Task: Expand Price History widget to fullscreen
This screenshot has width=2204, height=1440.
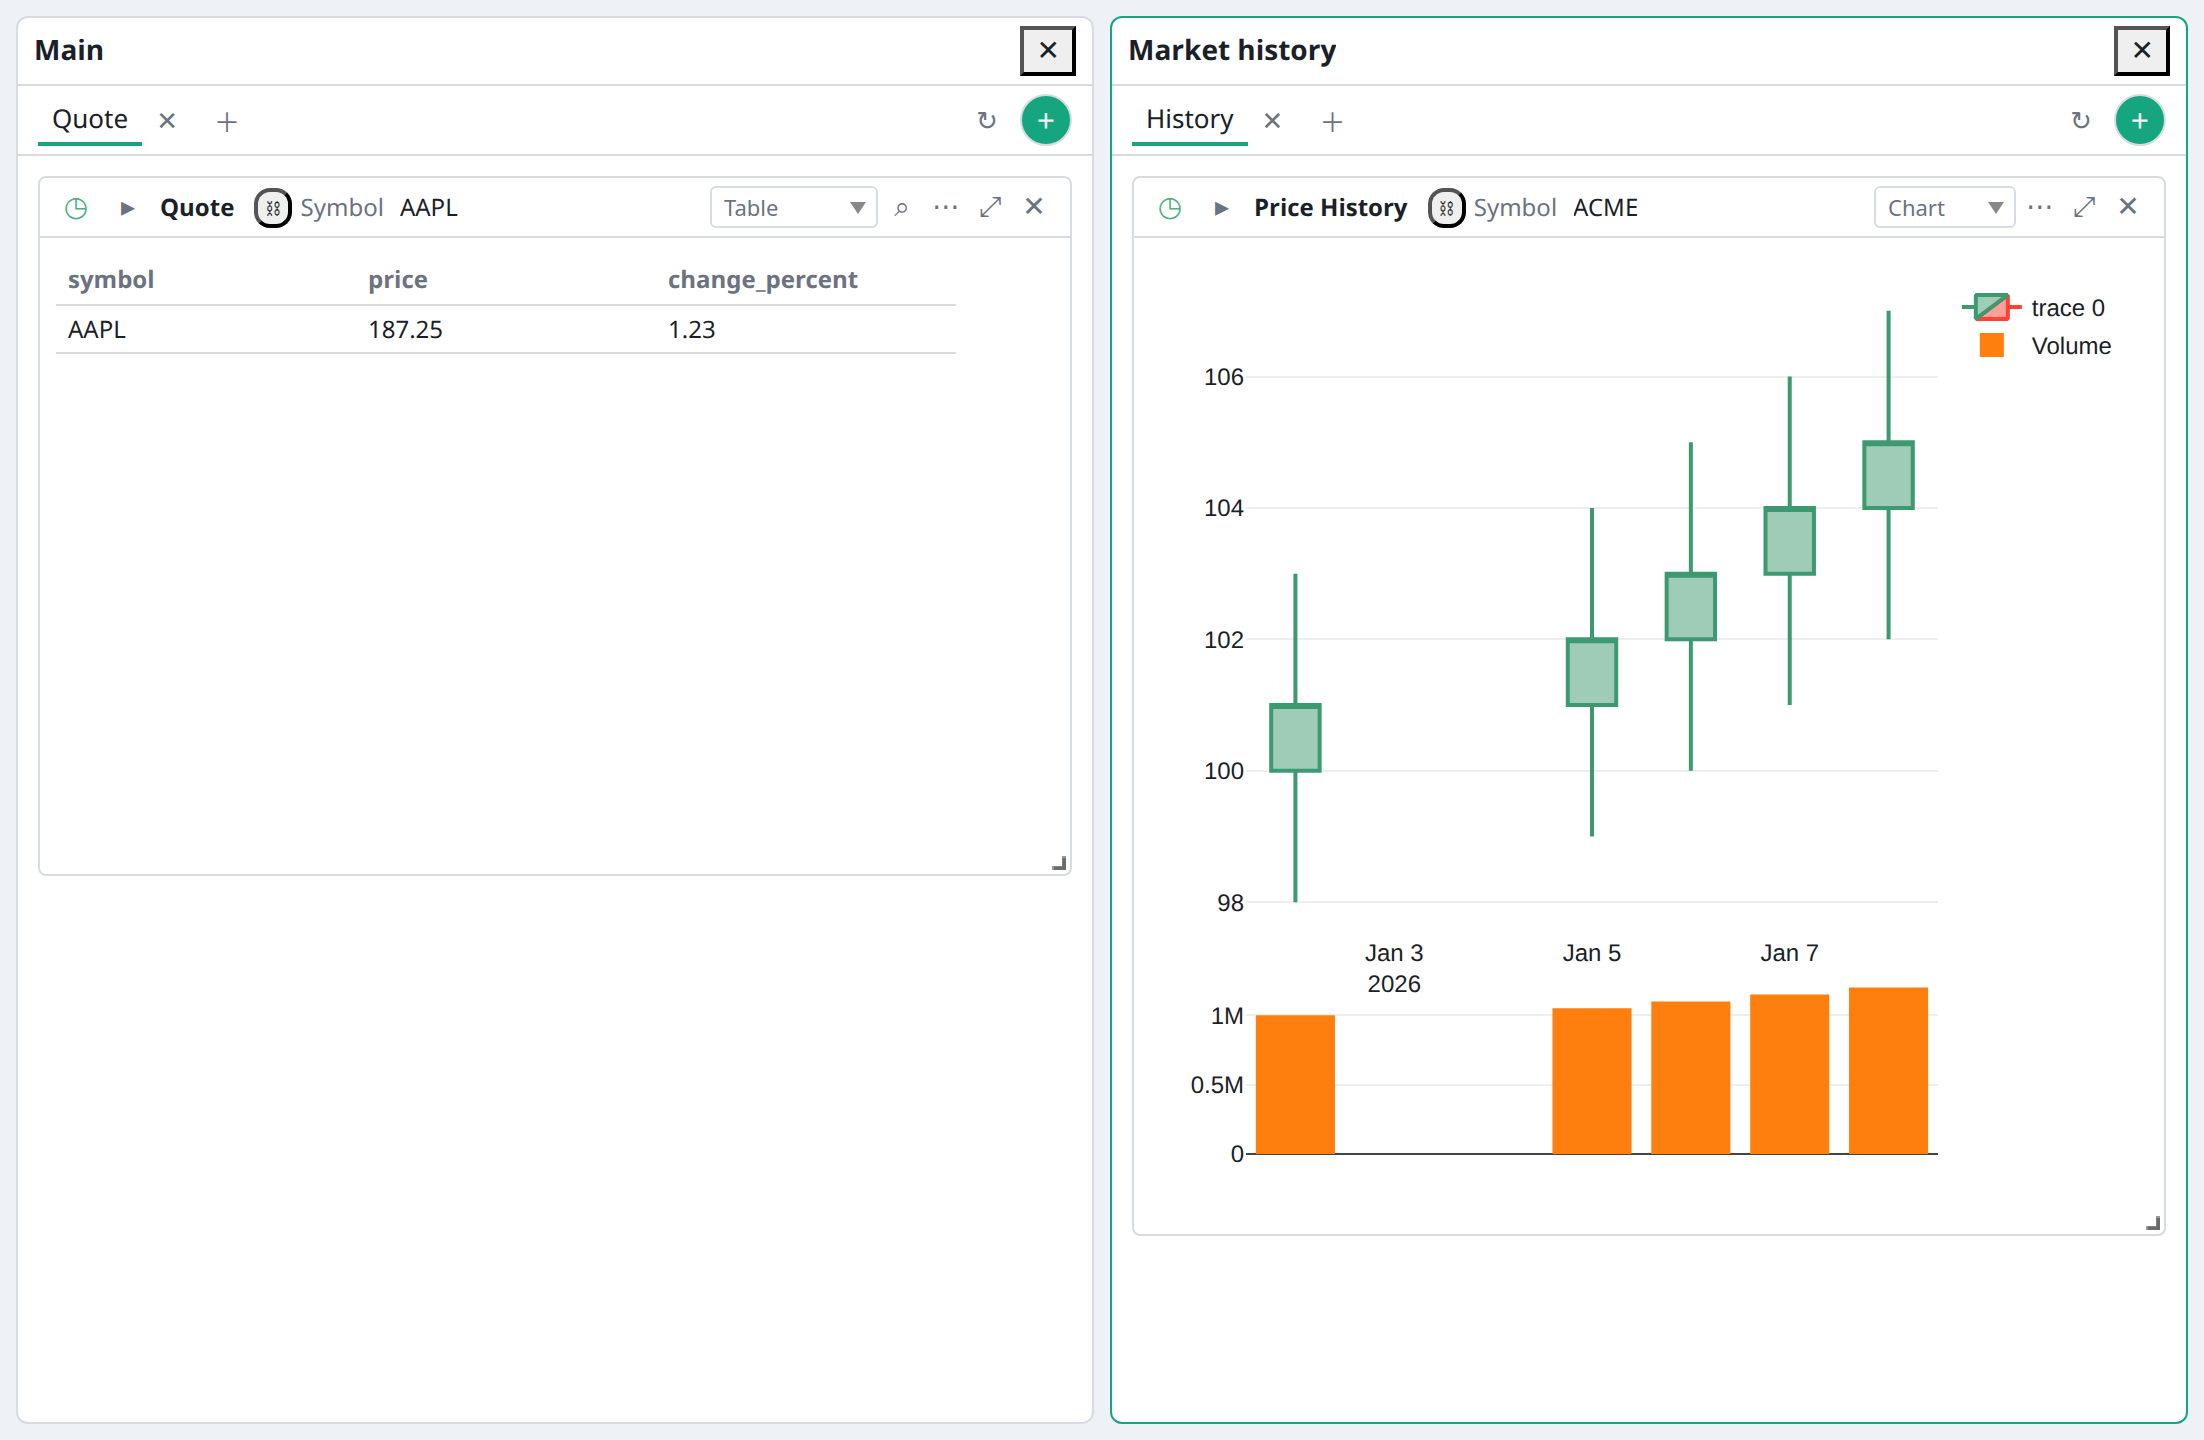Action: click(x=2084, y=207)
